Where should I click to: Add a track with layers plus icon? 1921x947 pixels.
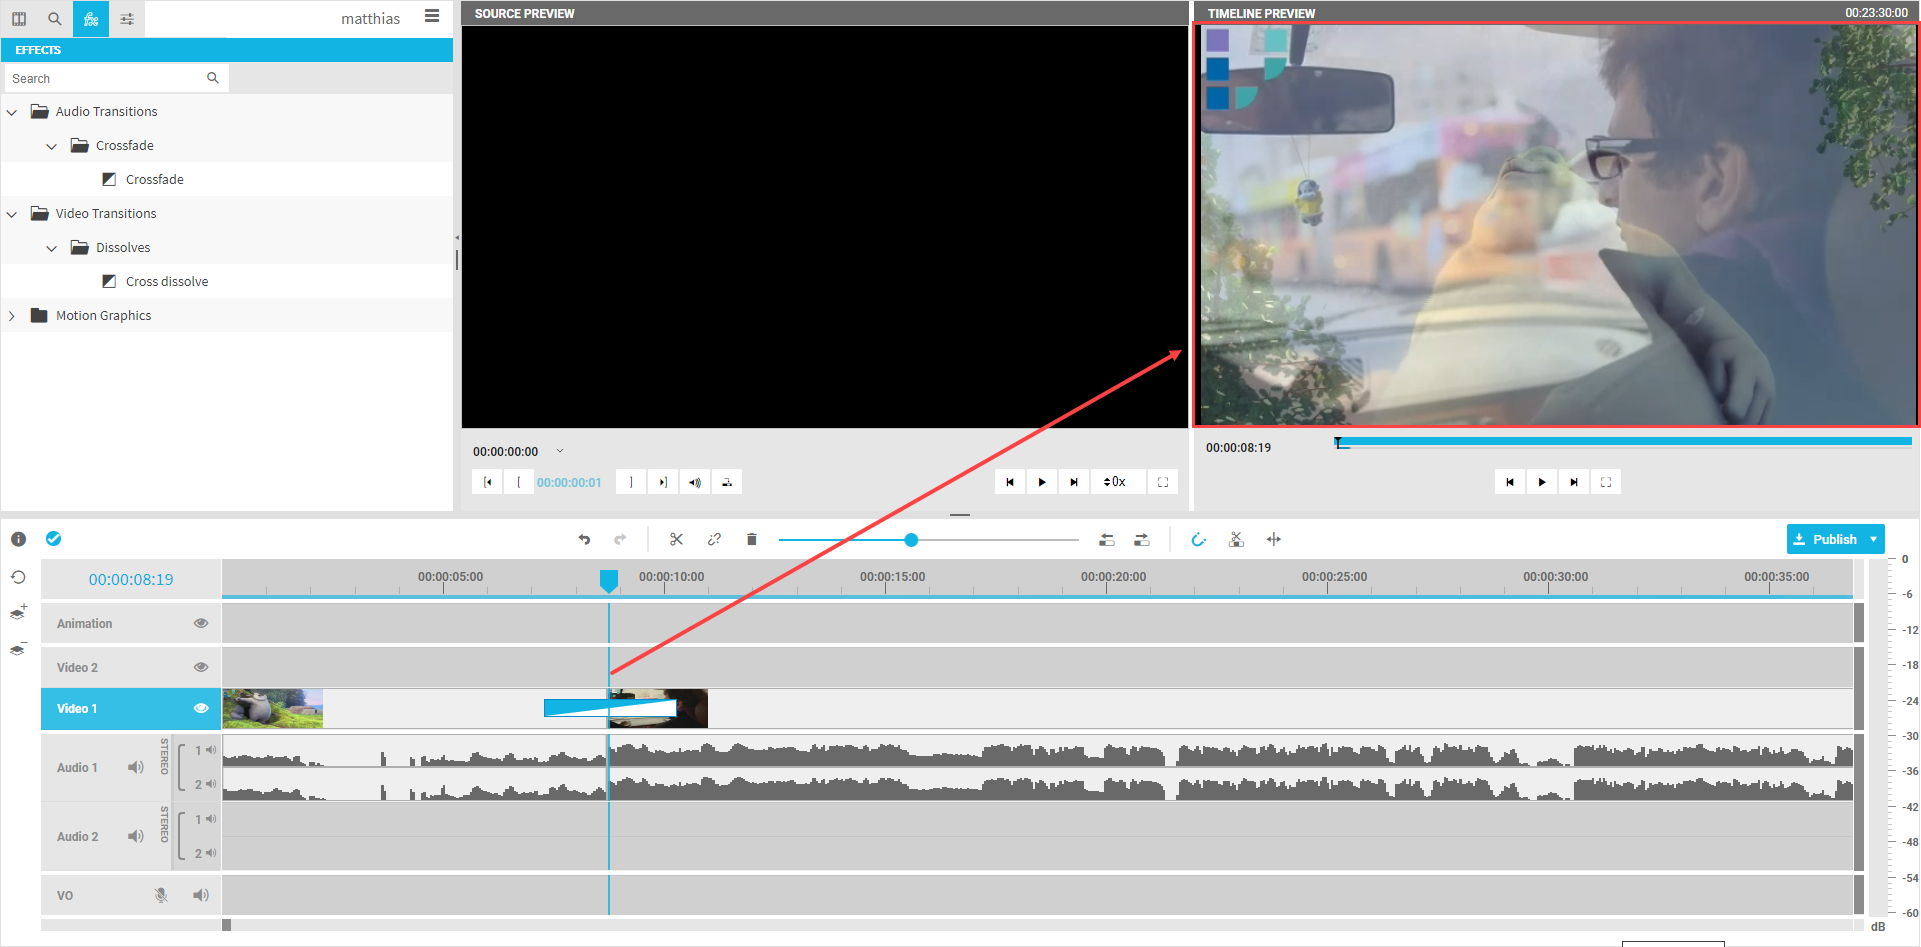click(x=18, y=612)
